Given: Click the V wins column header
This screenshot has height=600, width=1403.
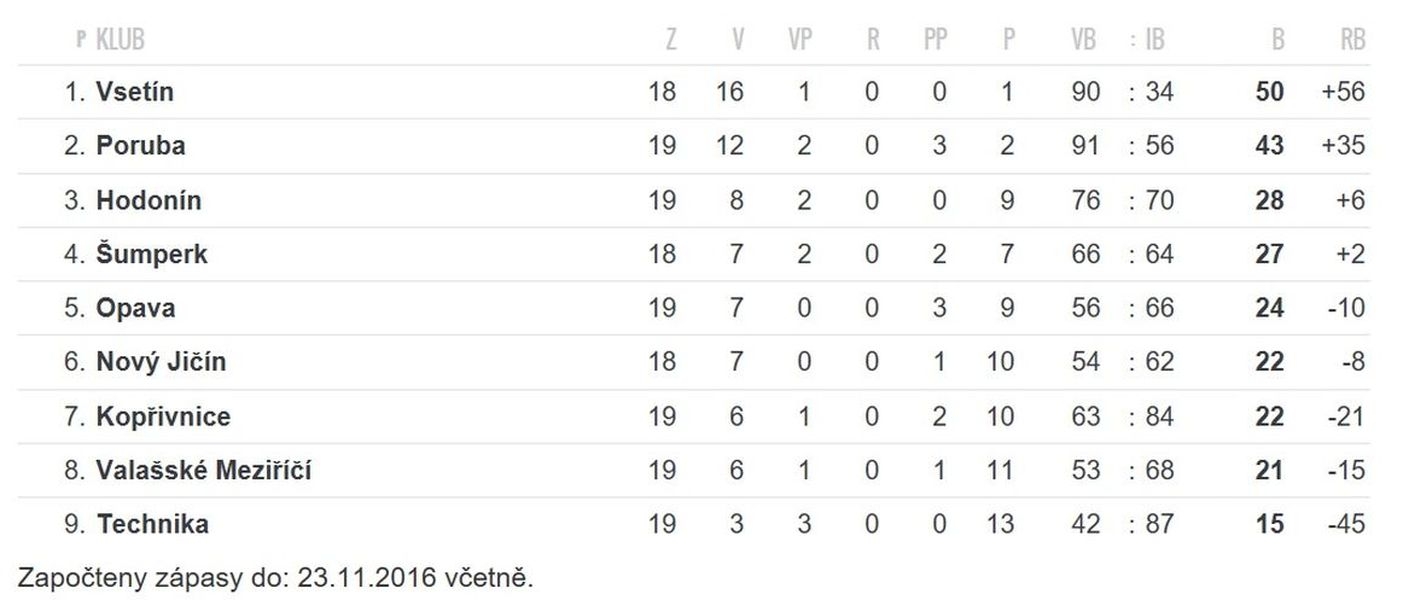Looking at the screenshot, I should (x=738, y=39).
